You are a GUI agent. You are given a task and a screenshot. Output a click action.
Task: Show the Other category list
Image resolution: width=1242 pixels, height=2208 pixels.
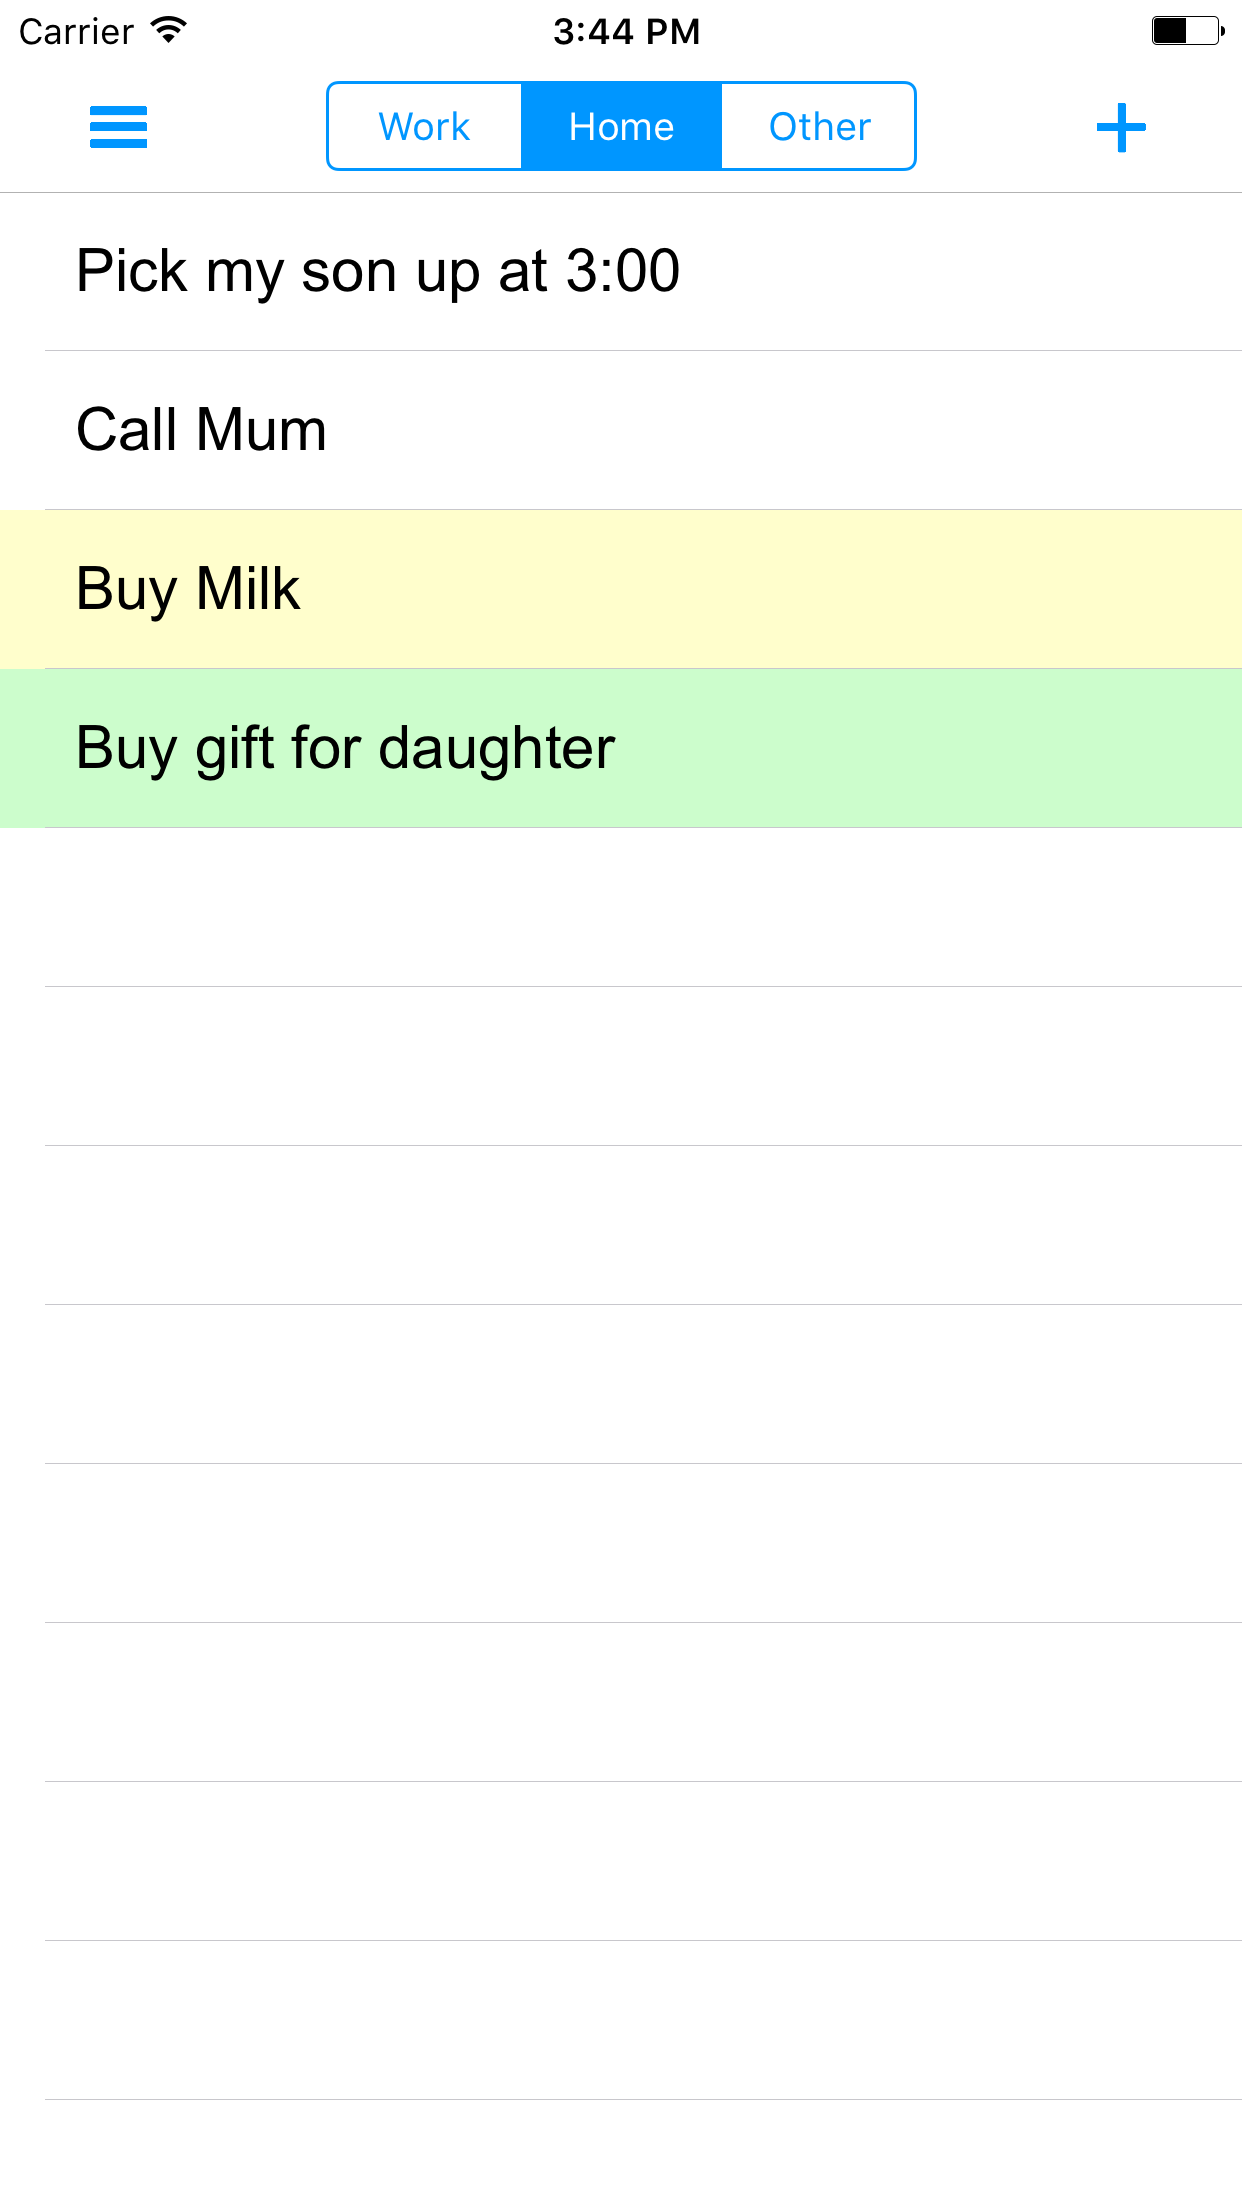pos(819,127)
